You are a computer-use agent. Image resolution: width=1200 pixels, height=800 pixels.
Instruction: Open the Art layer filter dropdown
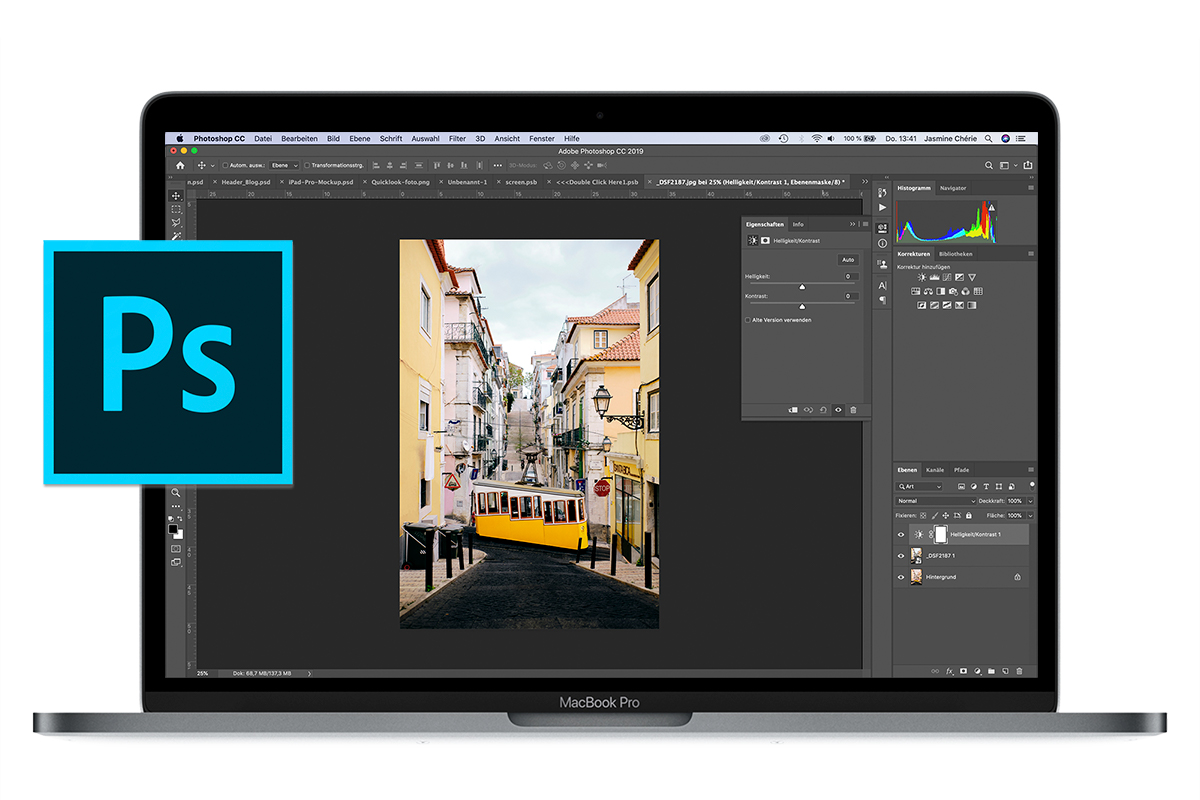[x=919, y=486]
